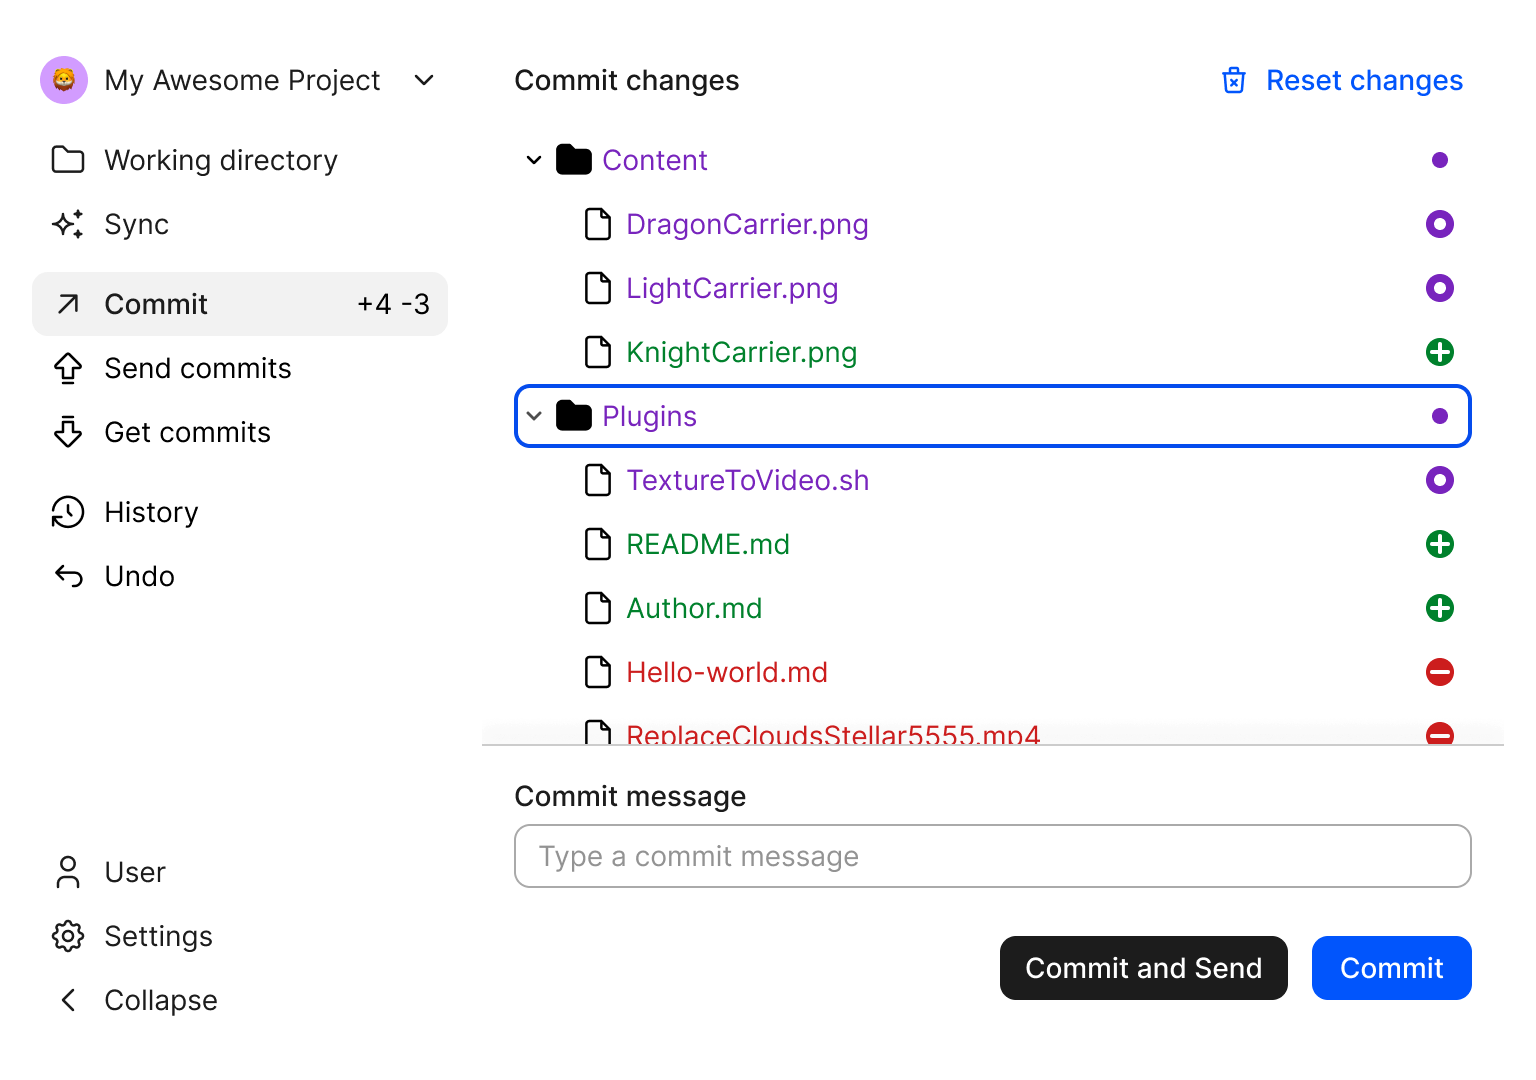The image size is (1536, 1080).
Task: Click the Undo arrow icon
Action: pyautogui.click(x=68, y=576)
